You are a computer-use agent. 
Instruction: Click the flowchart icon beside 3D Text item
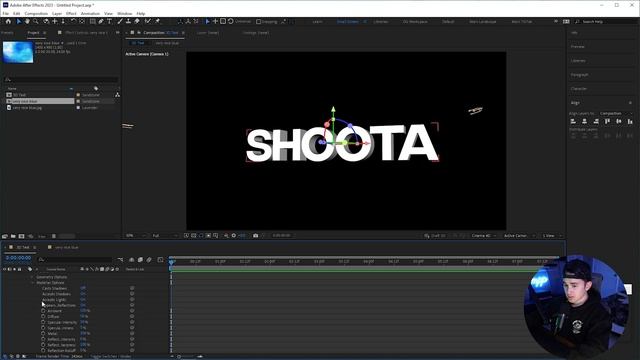click(x=118, y=95)
